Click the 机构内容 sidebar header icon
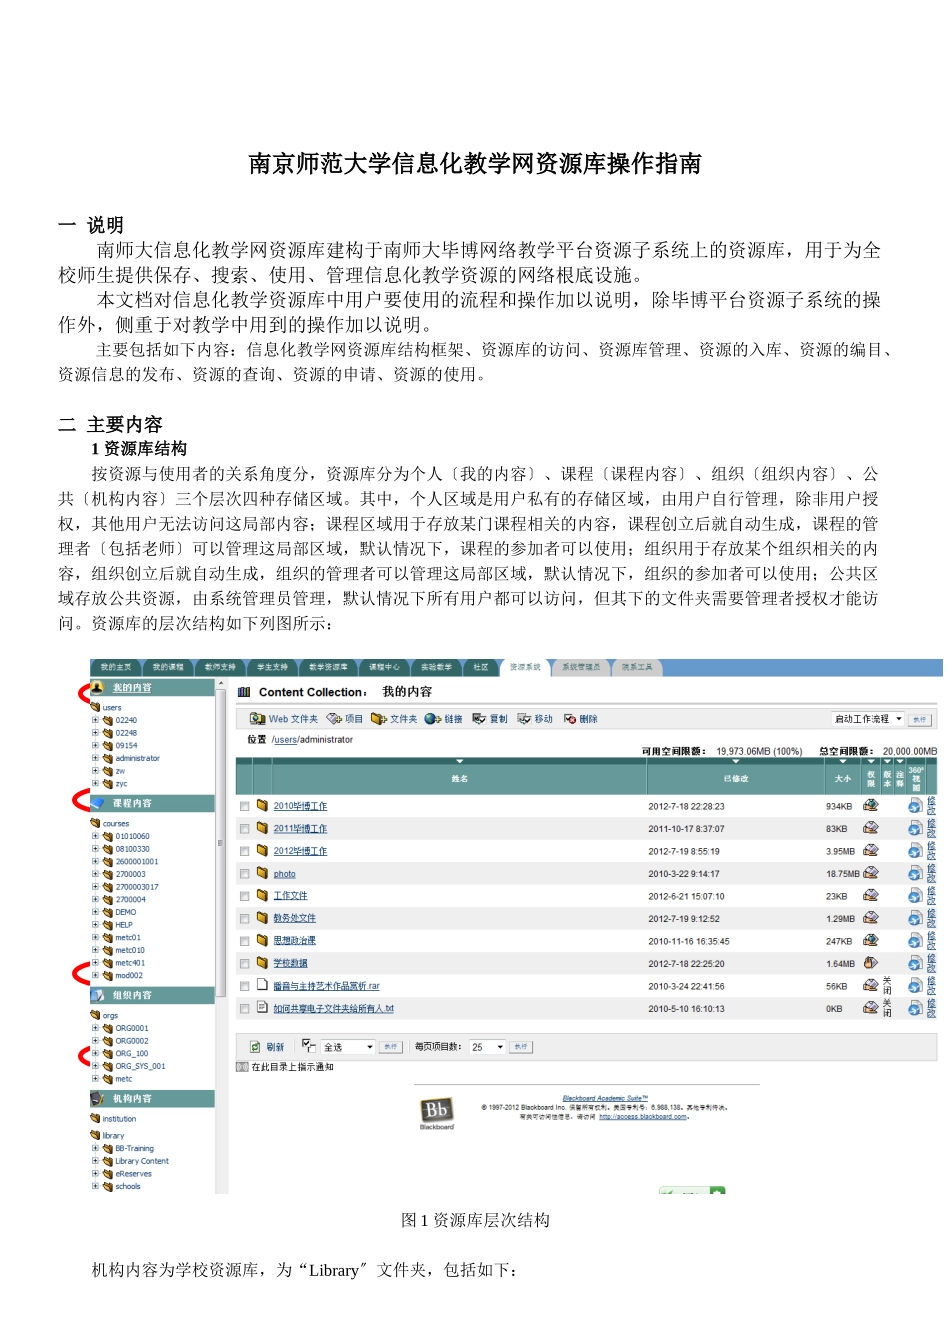This screenshot has width=950, height=1344. click(x=98, y=1098)
